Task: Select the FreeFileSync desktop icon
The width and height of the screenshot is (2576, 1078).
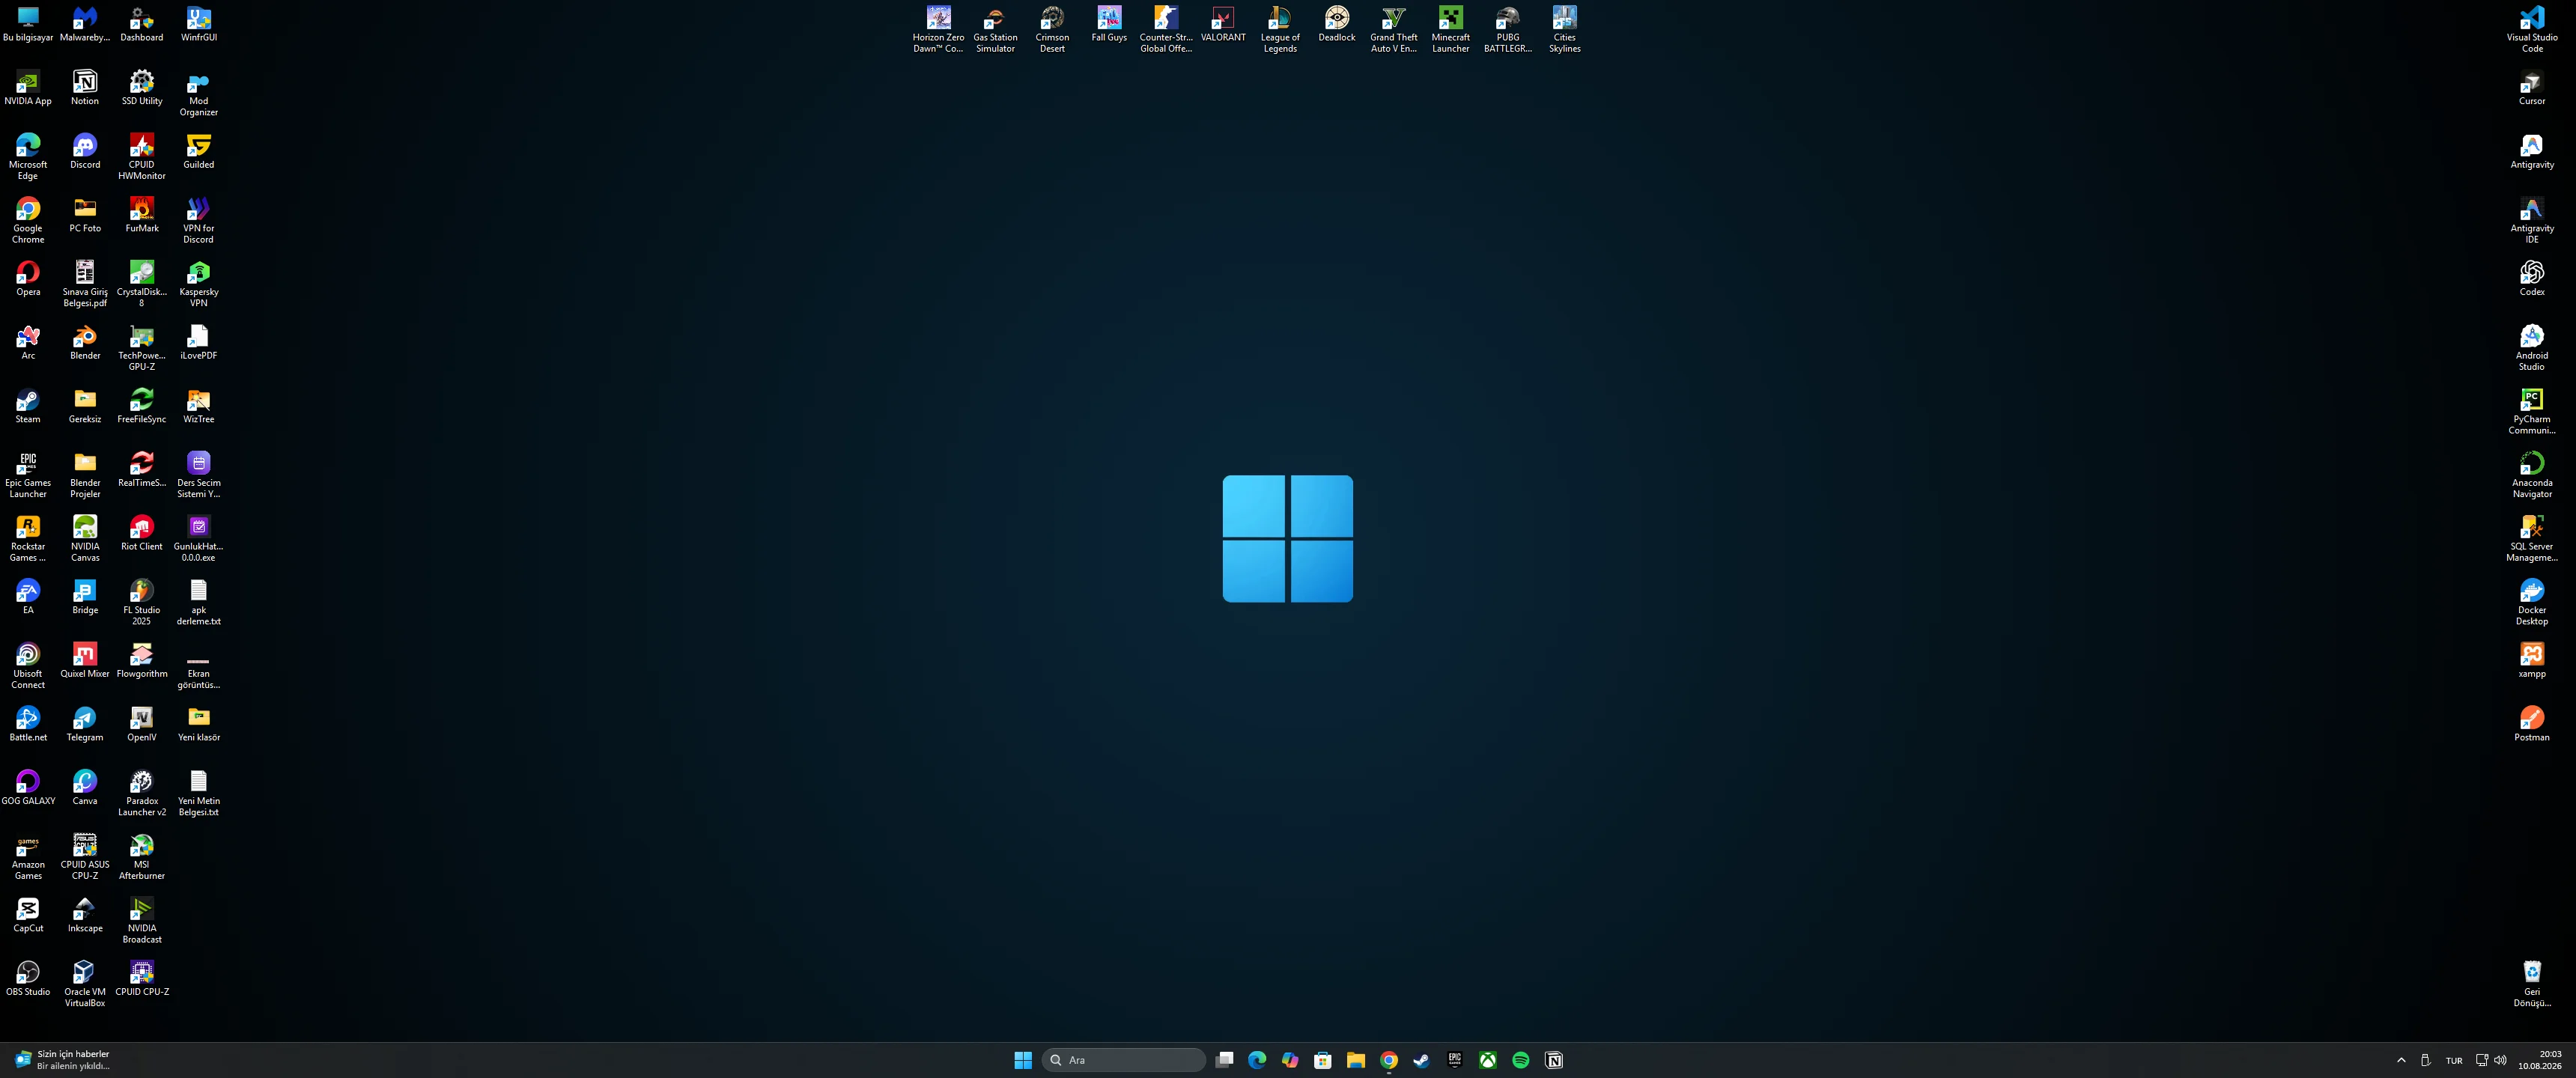Action: pyautogui.click(x=142, y=406)
